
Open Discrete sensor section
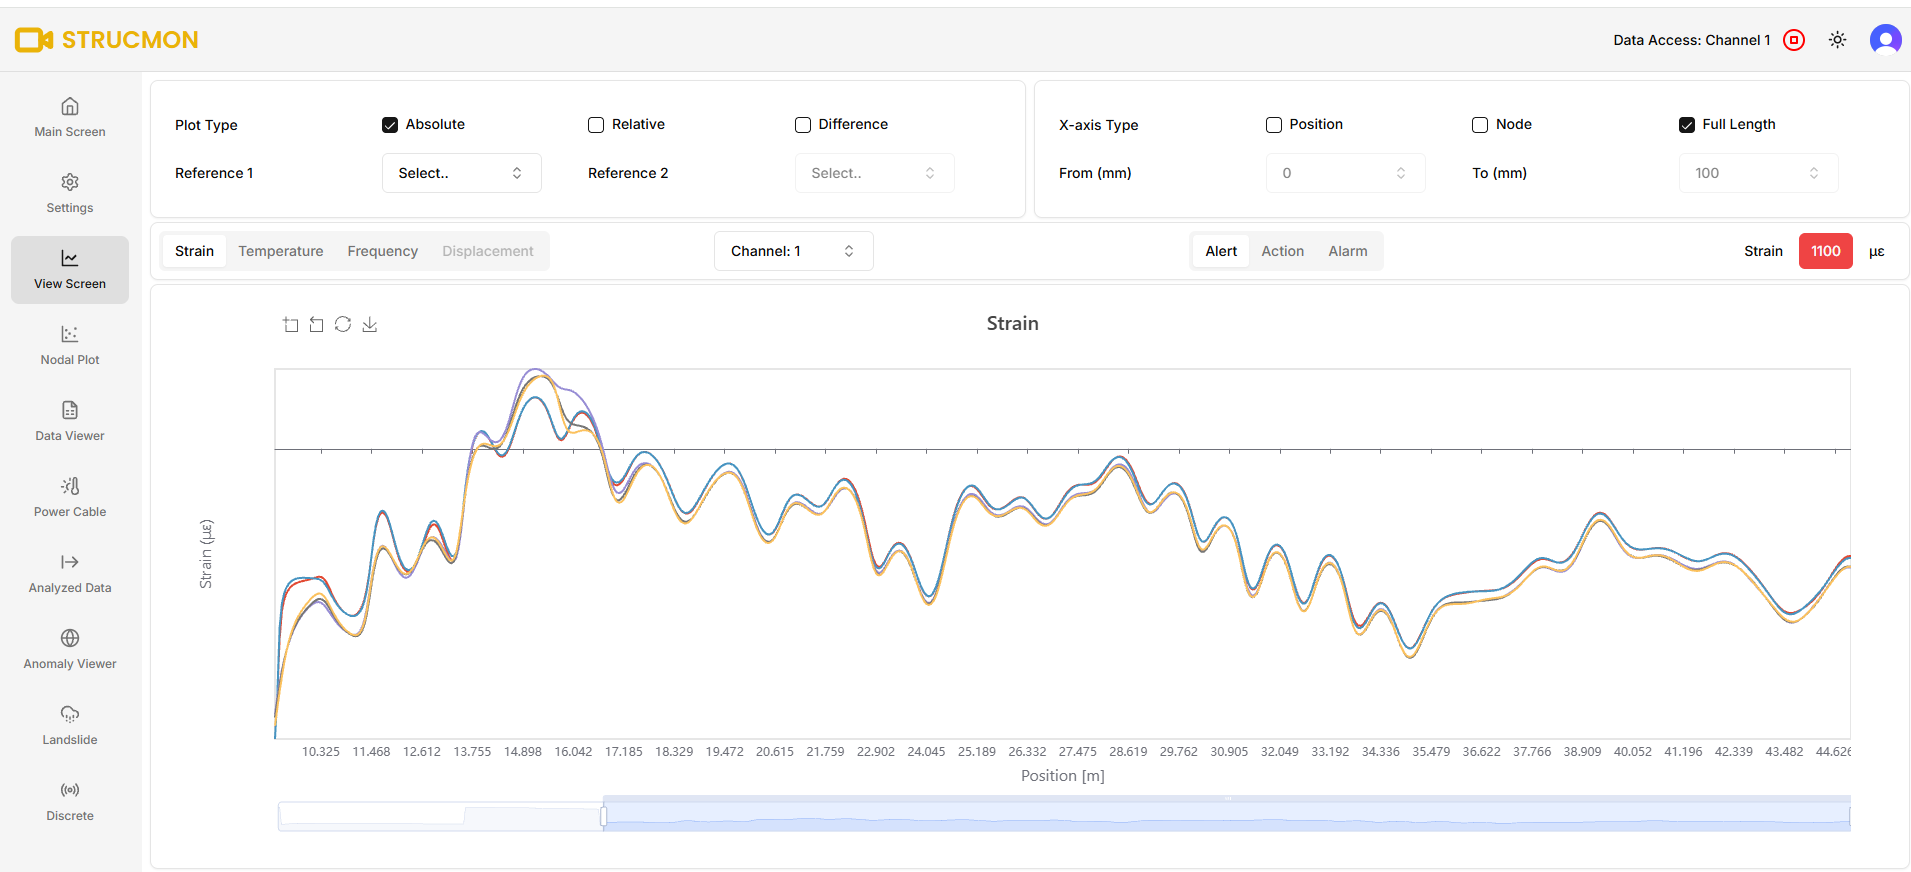click(70, 802)
